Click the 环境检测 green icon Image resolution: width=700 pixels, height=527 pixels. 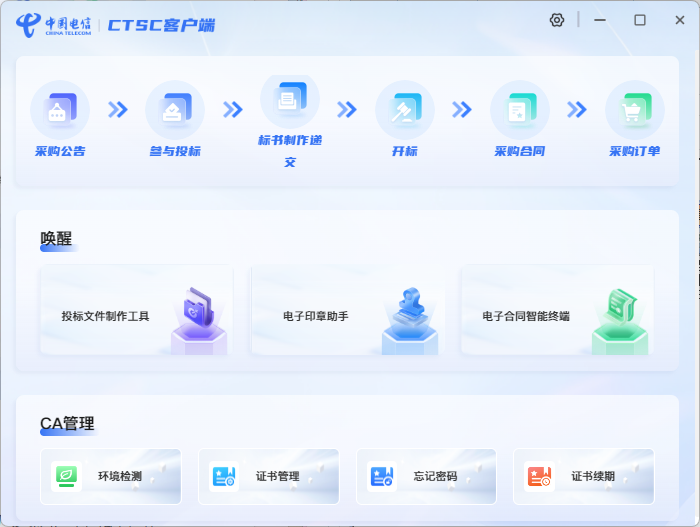[66, 476]
